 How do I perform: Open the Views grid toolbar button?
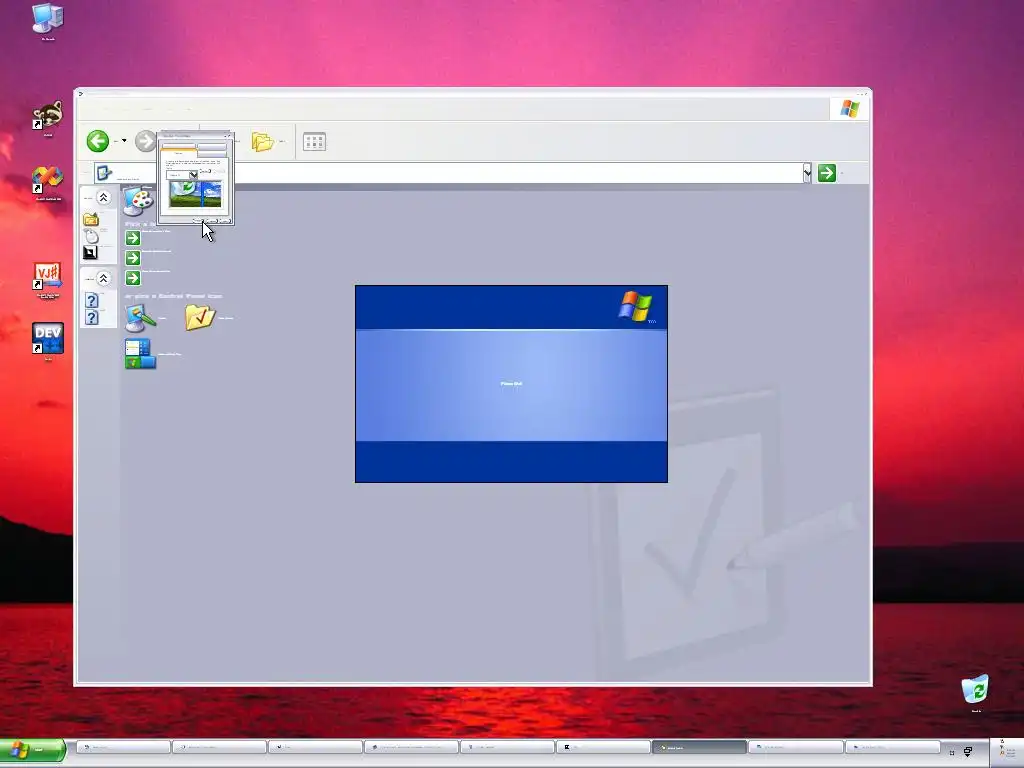tap(314, 142)
